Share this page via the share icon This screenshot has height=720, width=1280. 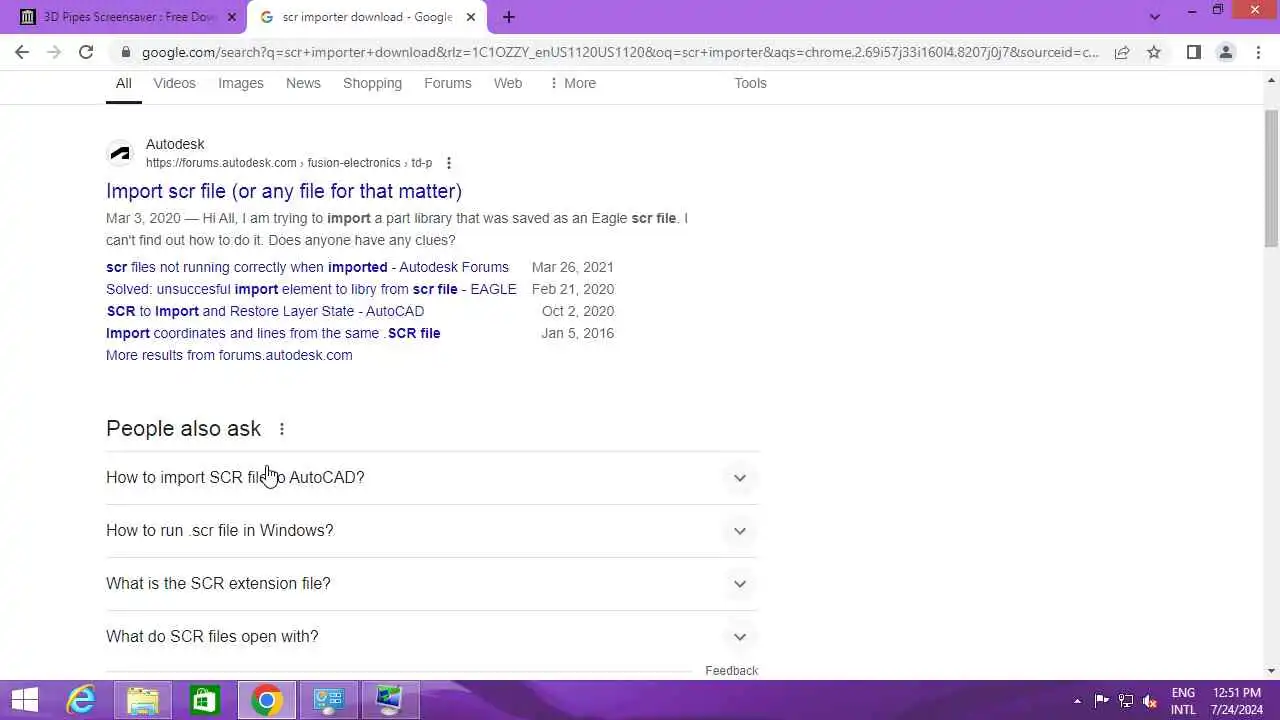1122,52
